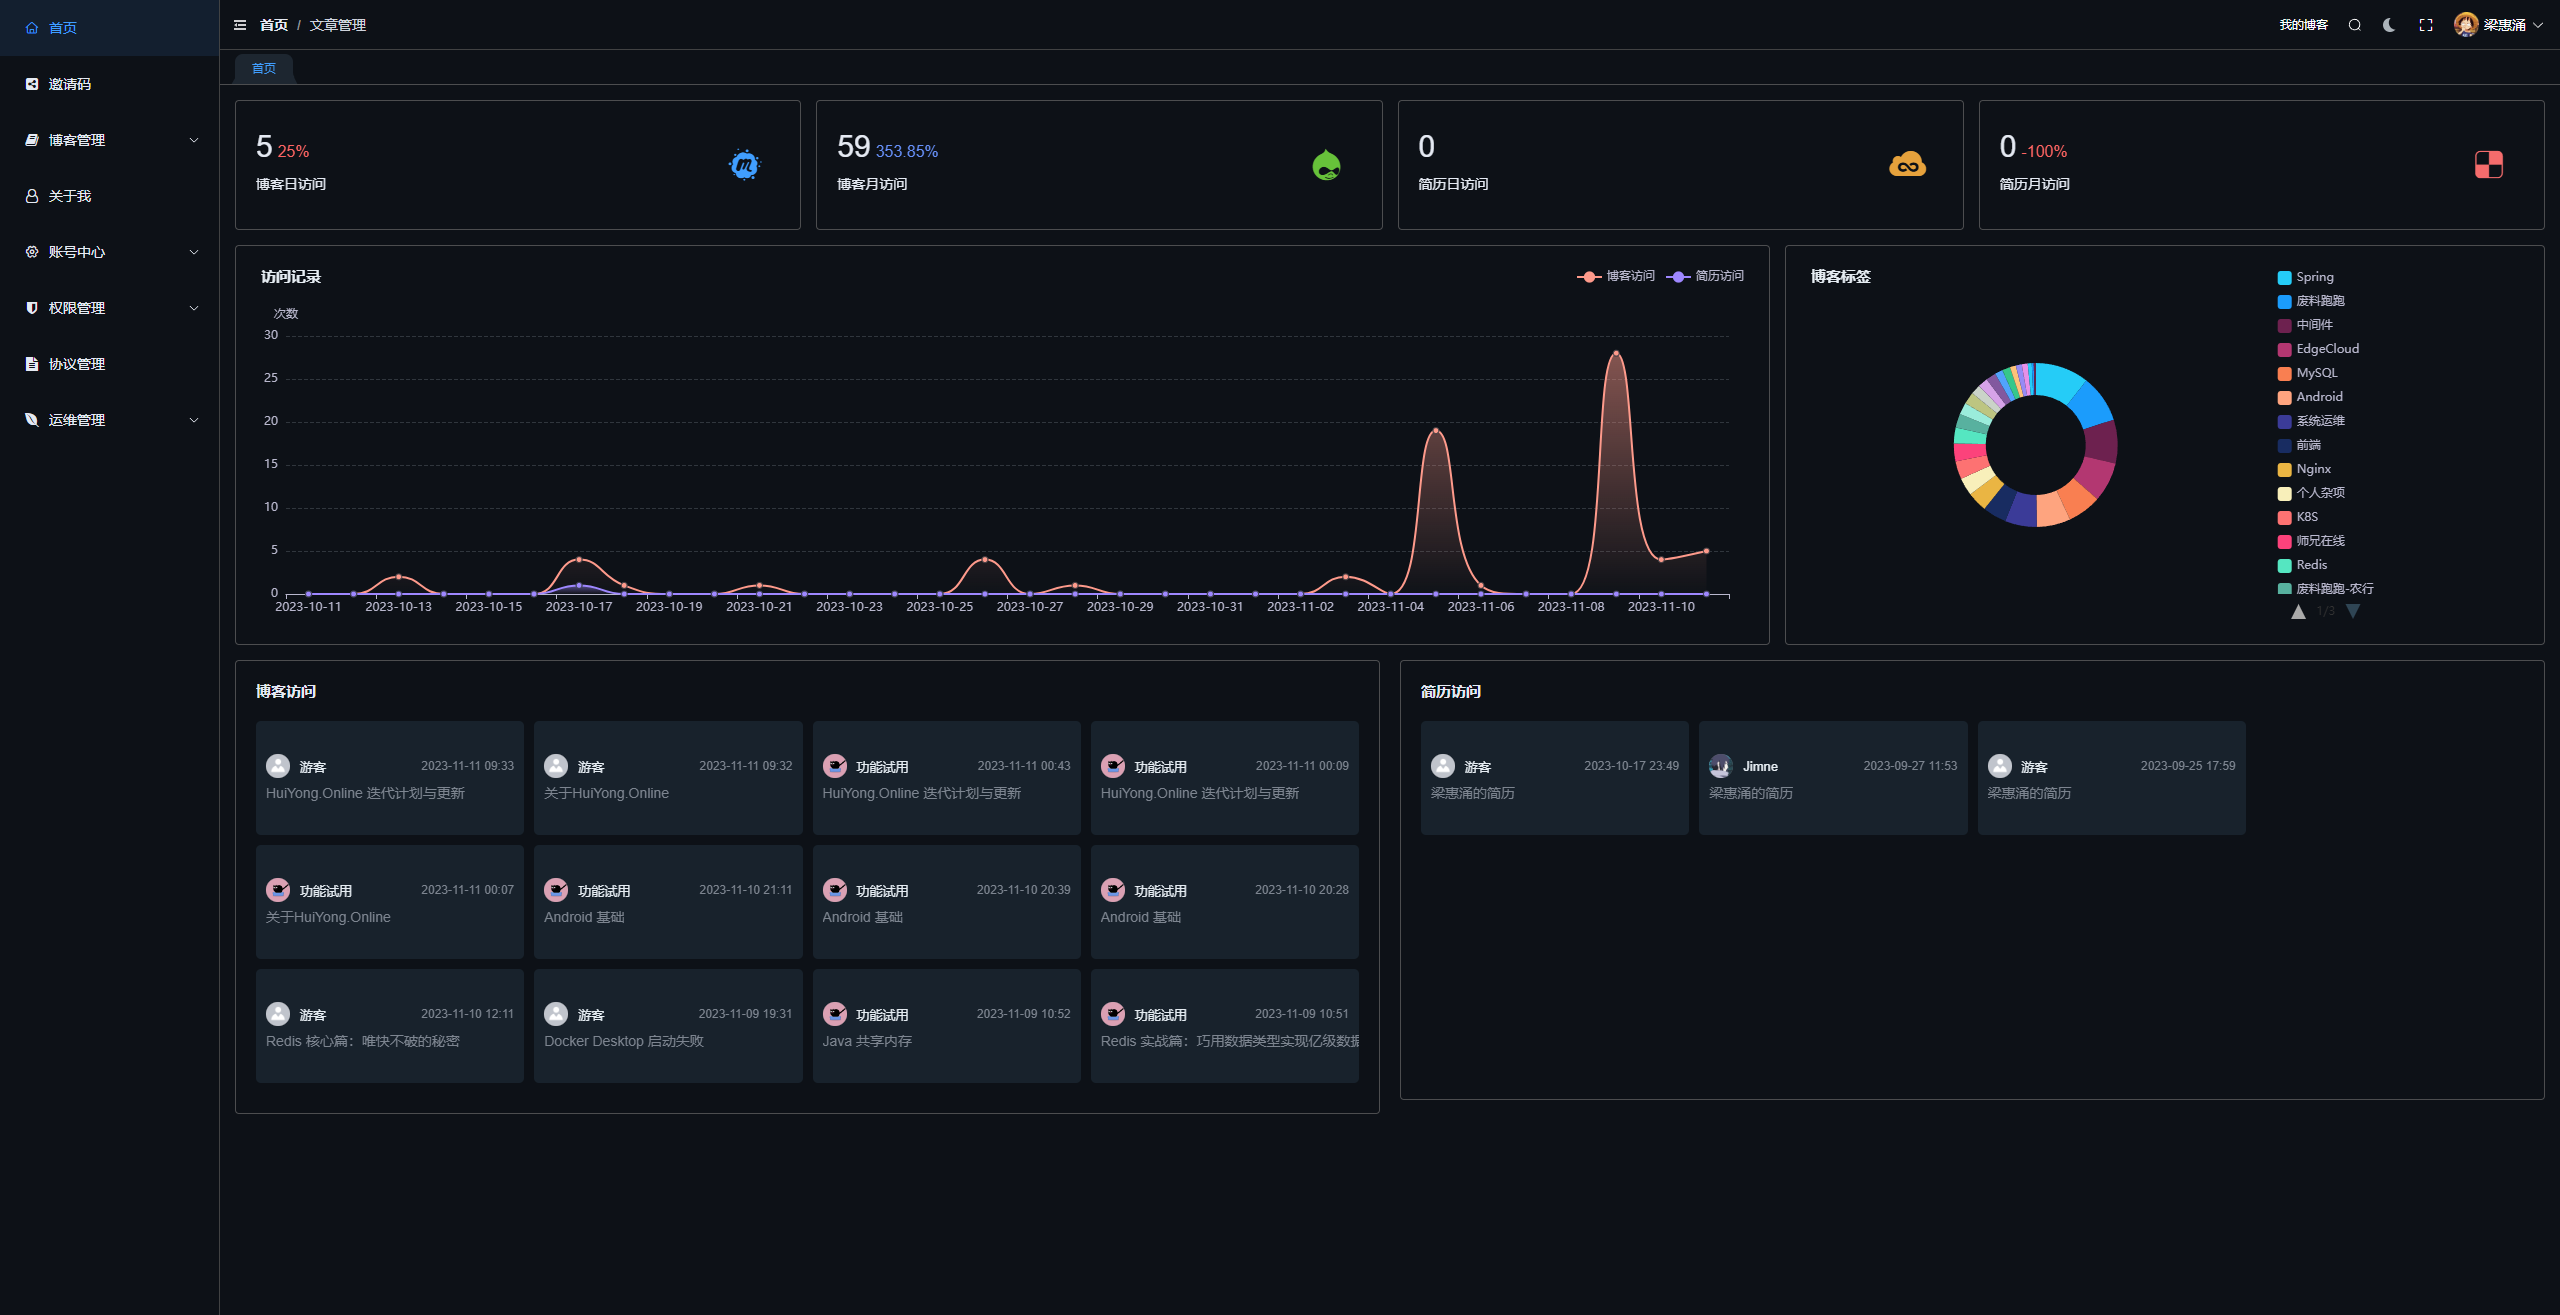This screenshot has height=1315, width=2560.
Task: Open the 我的博客 link
Action: coord(2303,25)
